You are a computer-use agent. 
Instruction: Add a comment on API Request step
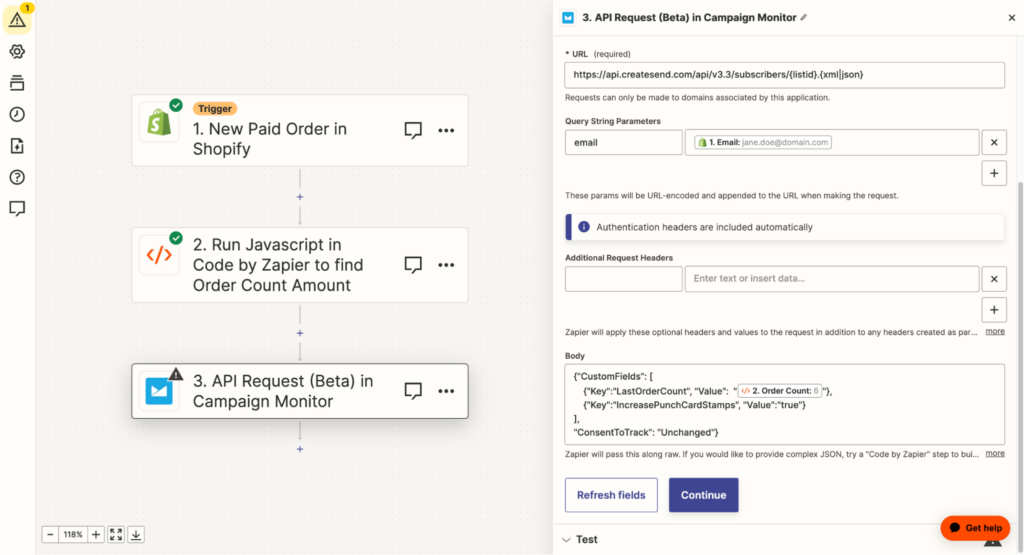point(413,391)
